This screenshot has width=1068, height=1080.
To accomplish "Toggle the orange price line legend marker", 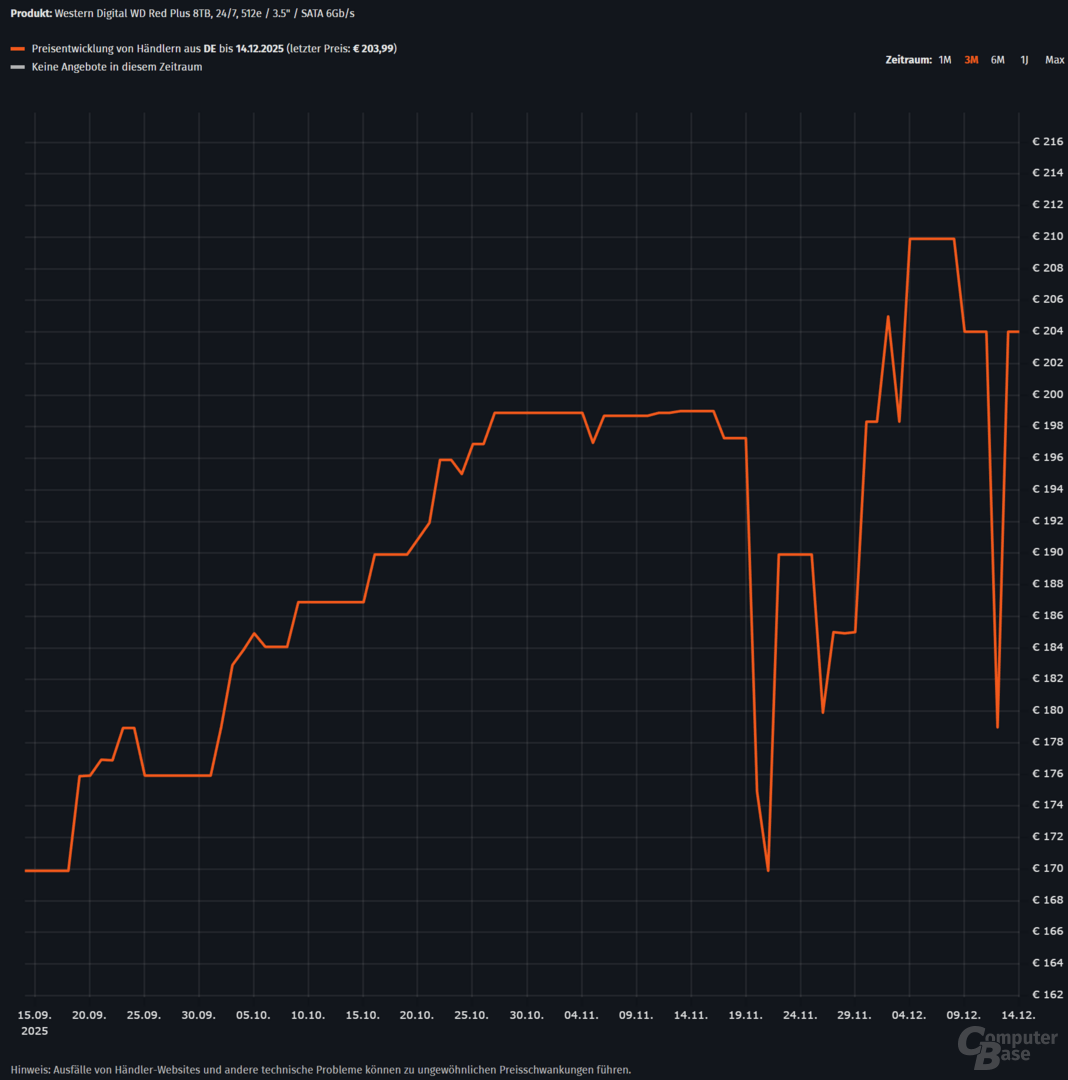I will (17, 49).
